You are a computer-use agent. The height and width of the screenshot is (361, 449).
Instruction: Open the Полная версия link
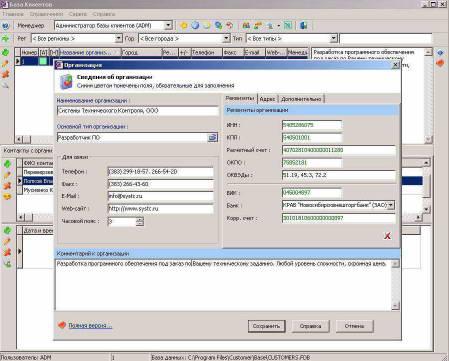coord(90,325)
